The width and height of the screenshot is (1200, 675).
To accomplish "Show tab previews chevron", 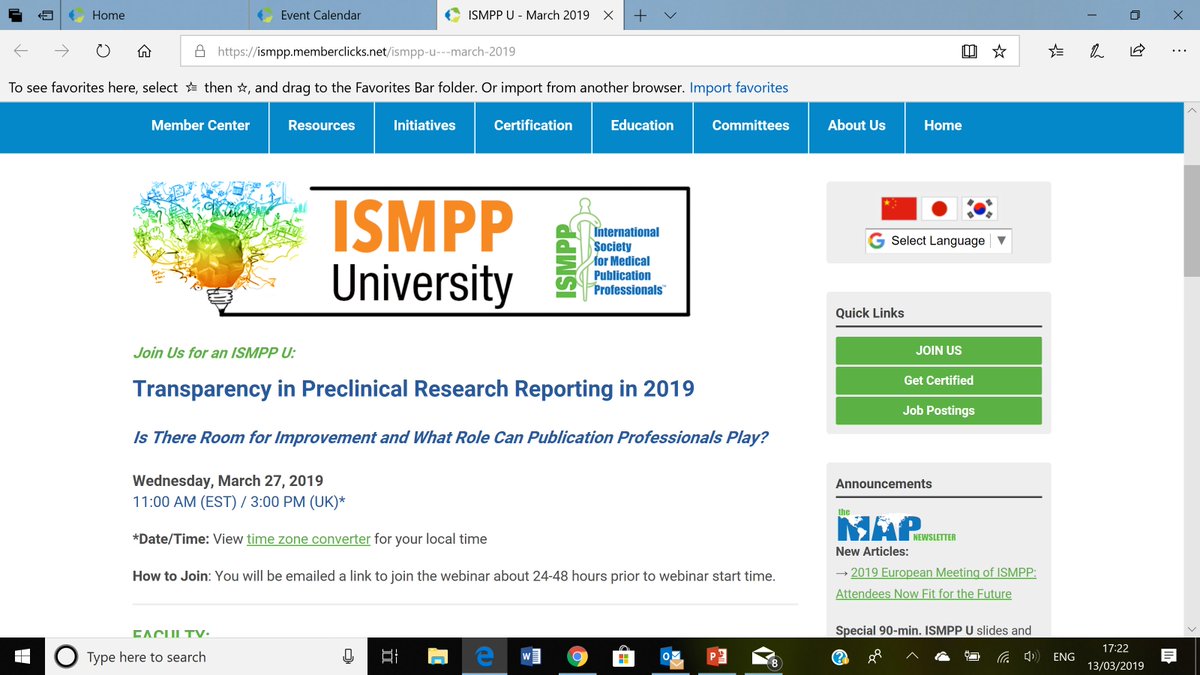I will click(x=671, y=15).
